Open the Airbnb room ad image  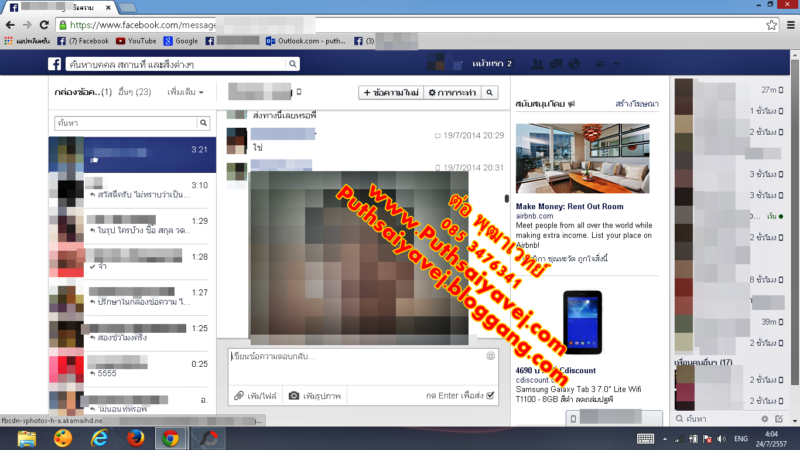click(x=583, y=158)
